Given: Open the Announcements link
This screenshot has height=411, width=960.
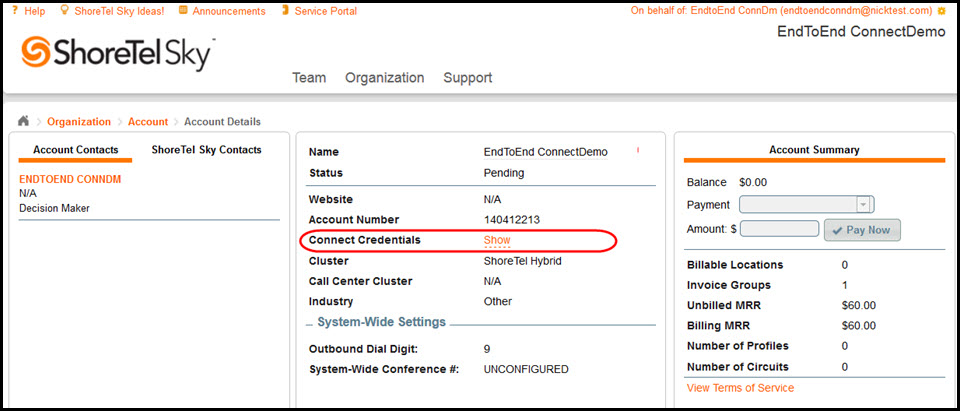Looking at the screenshot, I should 229,11.
